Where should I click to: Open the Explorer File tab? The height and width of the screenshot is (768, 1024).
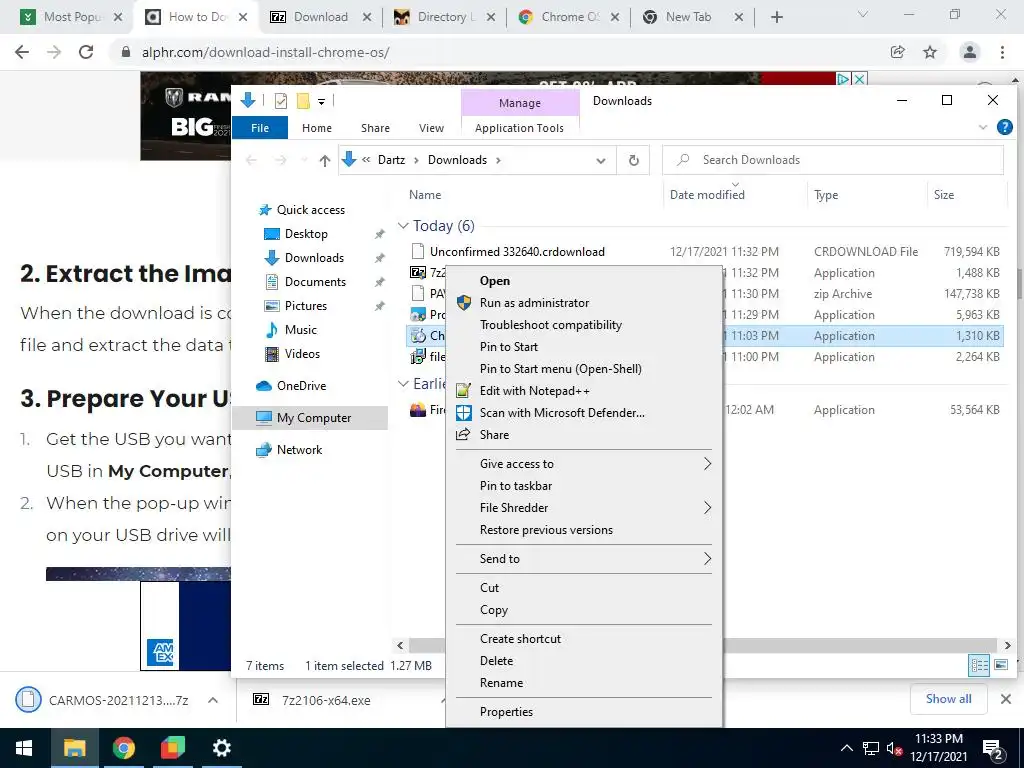pos(260,128)
